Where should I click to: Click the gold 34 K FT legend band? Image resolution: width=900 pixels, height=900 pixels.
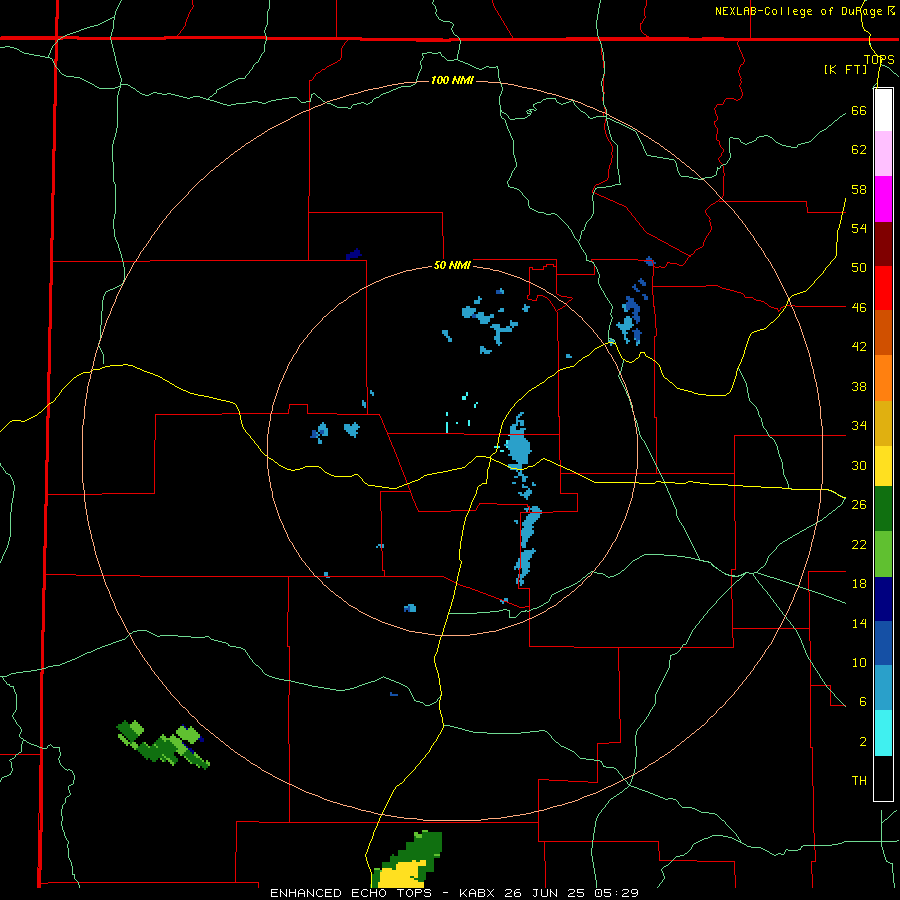point(883,423)
